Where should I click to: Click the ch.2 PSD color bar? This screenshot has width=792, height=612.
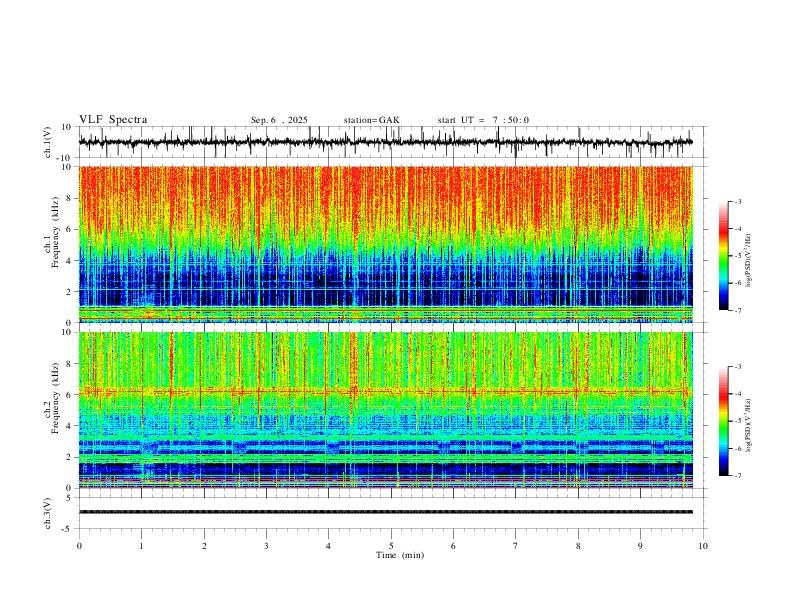coord(724,421)
